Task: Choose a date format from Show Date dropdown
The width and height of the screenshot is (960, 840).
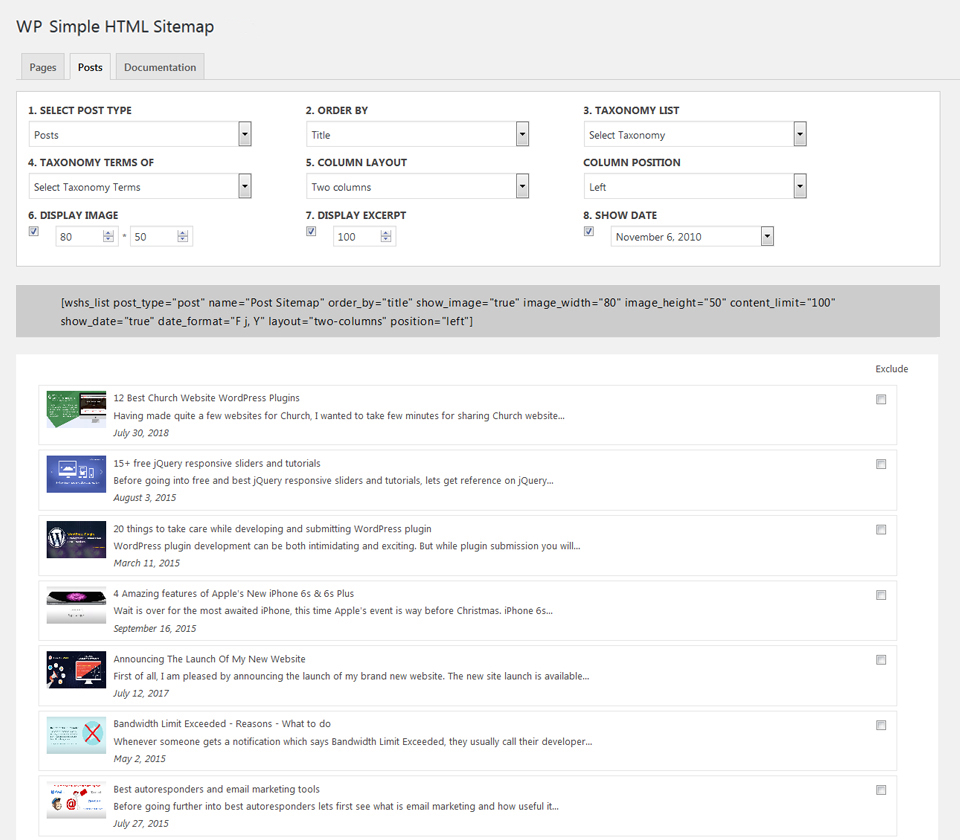Action: coord(692,237)
